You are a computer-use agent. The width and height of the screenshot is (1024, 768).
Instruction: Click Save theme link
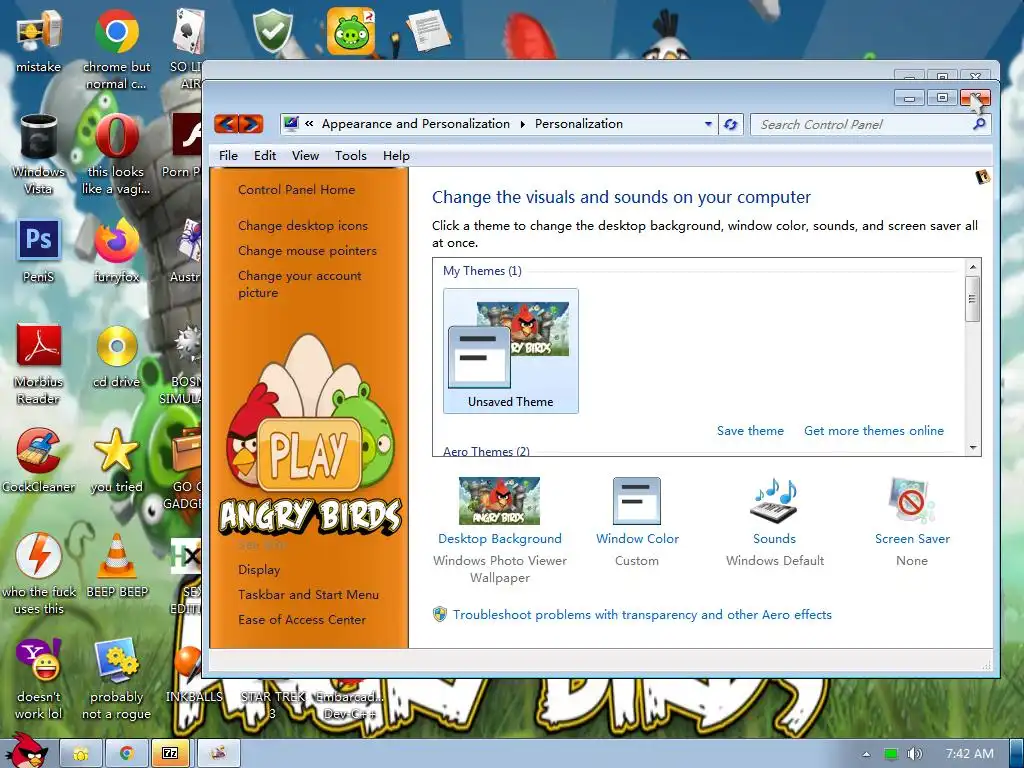[x=750, y=430]
